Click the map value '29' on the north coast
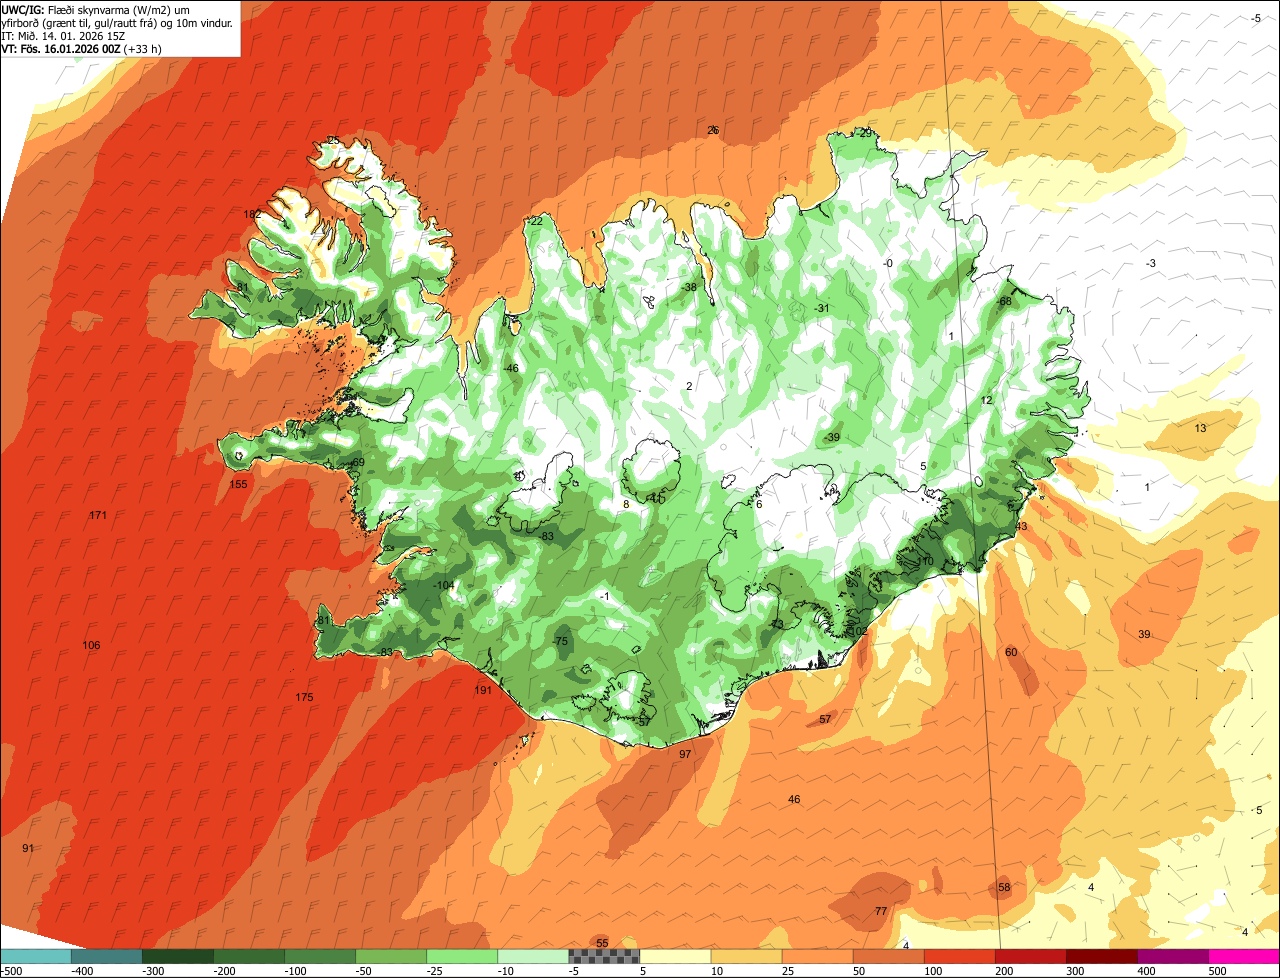Screen dimensions: 1280x978 click(866, 132)
